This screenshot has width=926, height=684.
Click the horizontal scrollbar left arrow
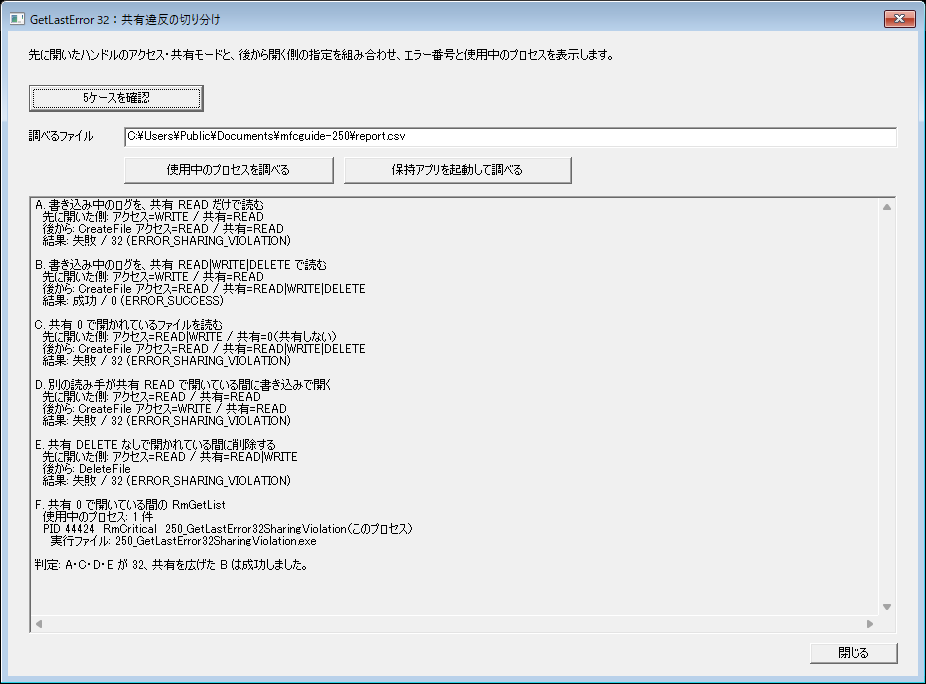[x=39, y=624]
